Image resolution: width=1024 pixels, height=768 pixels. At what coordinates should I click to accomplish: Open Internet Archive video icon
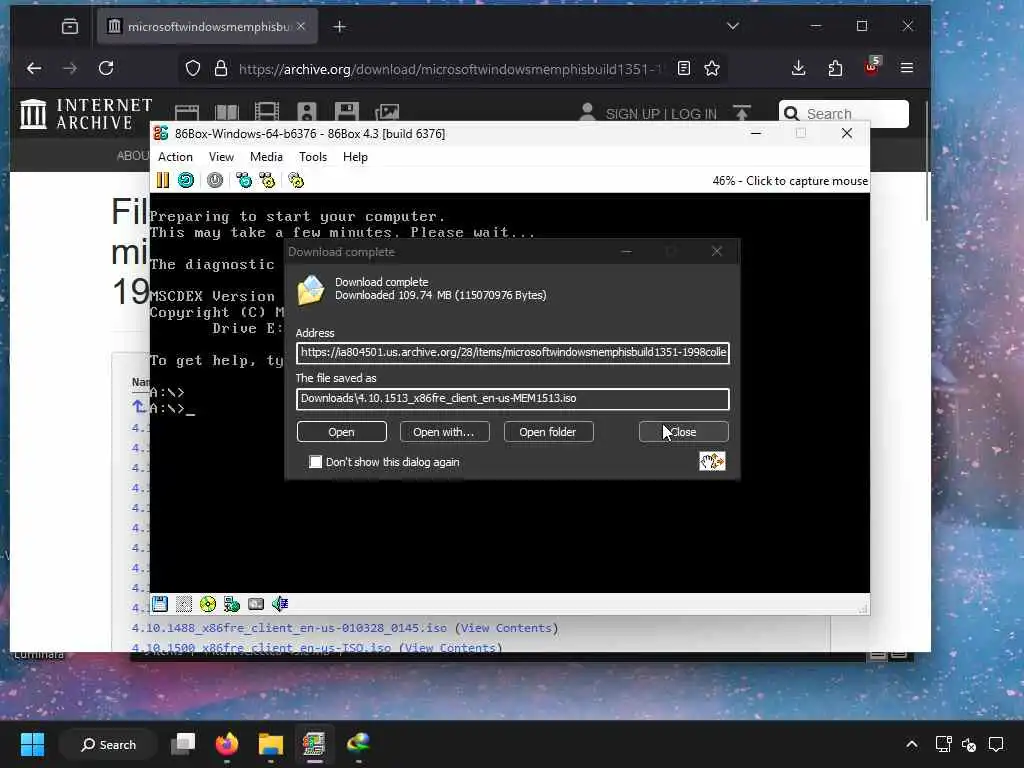pyautogui.click(x=266, y=112)
